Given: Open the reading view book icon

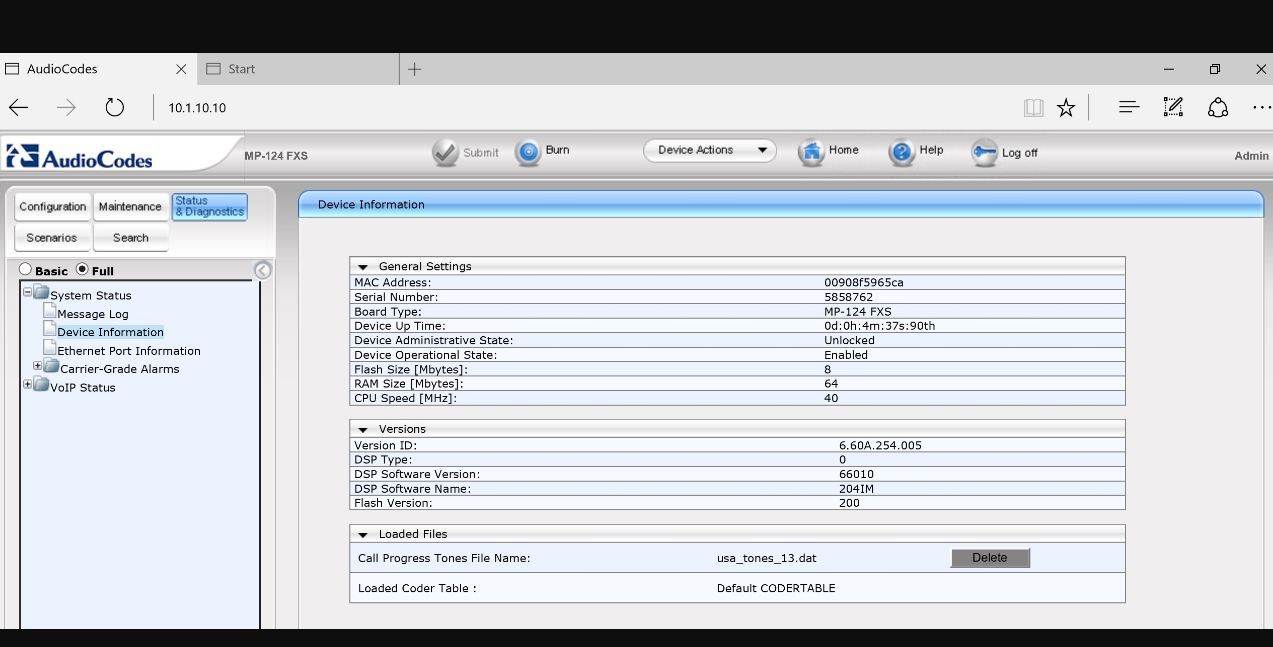Looking at the screenshot, I should [1034, 108].
